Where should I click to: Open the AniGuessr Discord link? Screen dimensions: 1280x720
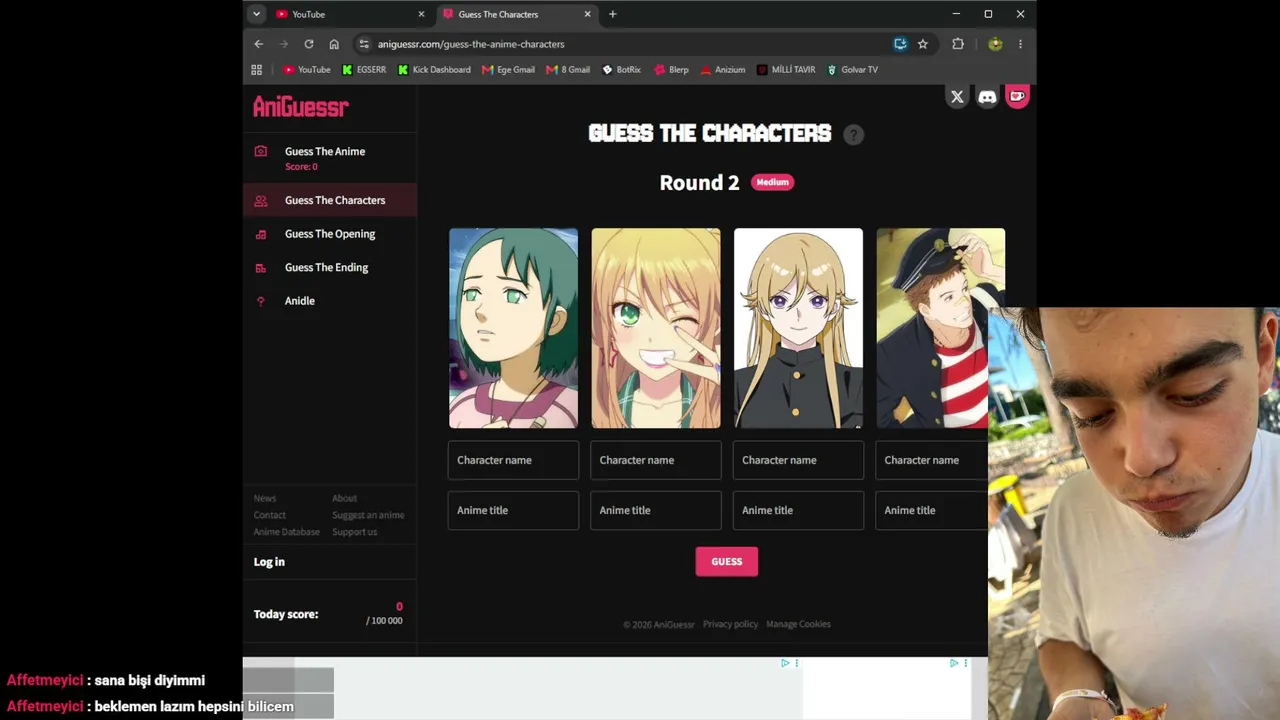(x=987, y=97)
